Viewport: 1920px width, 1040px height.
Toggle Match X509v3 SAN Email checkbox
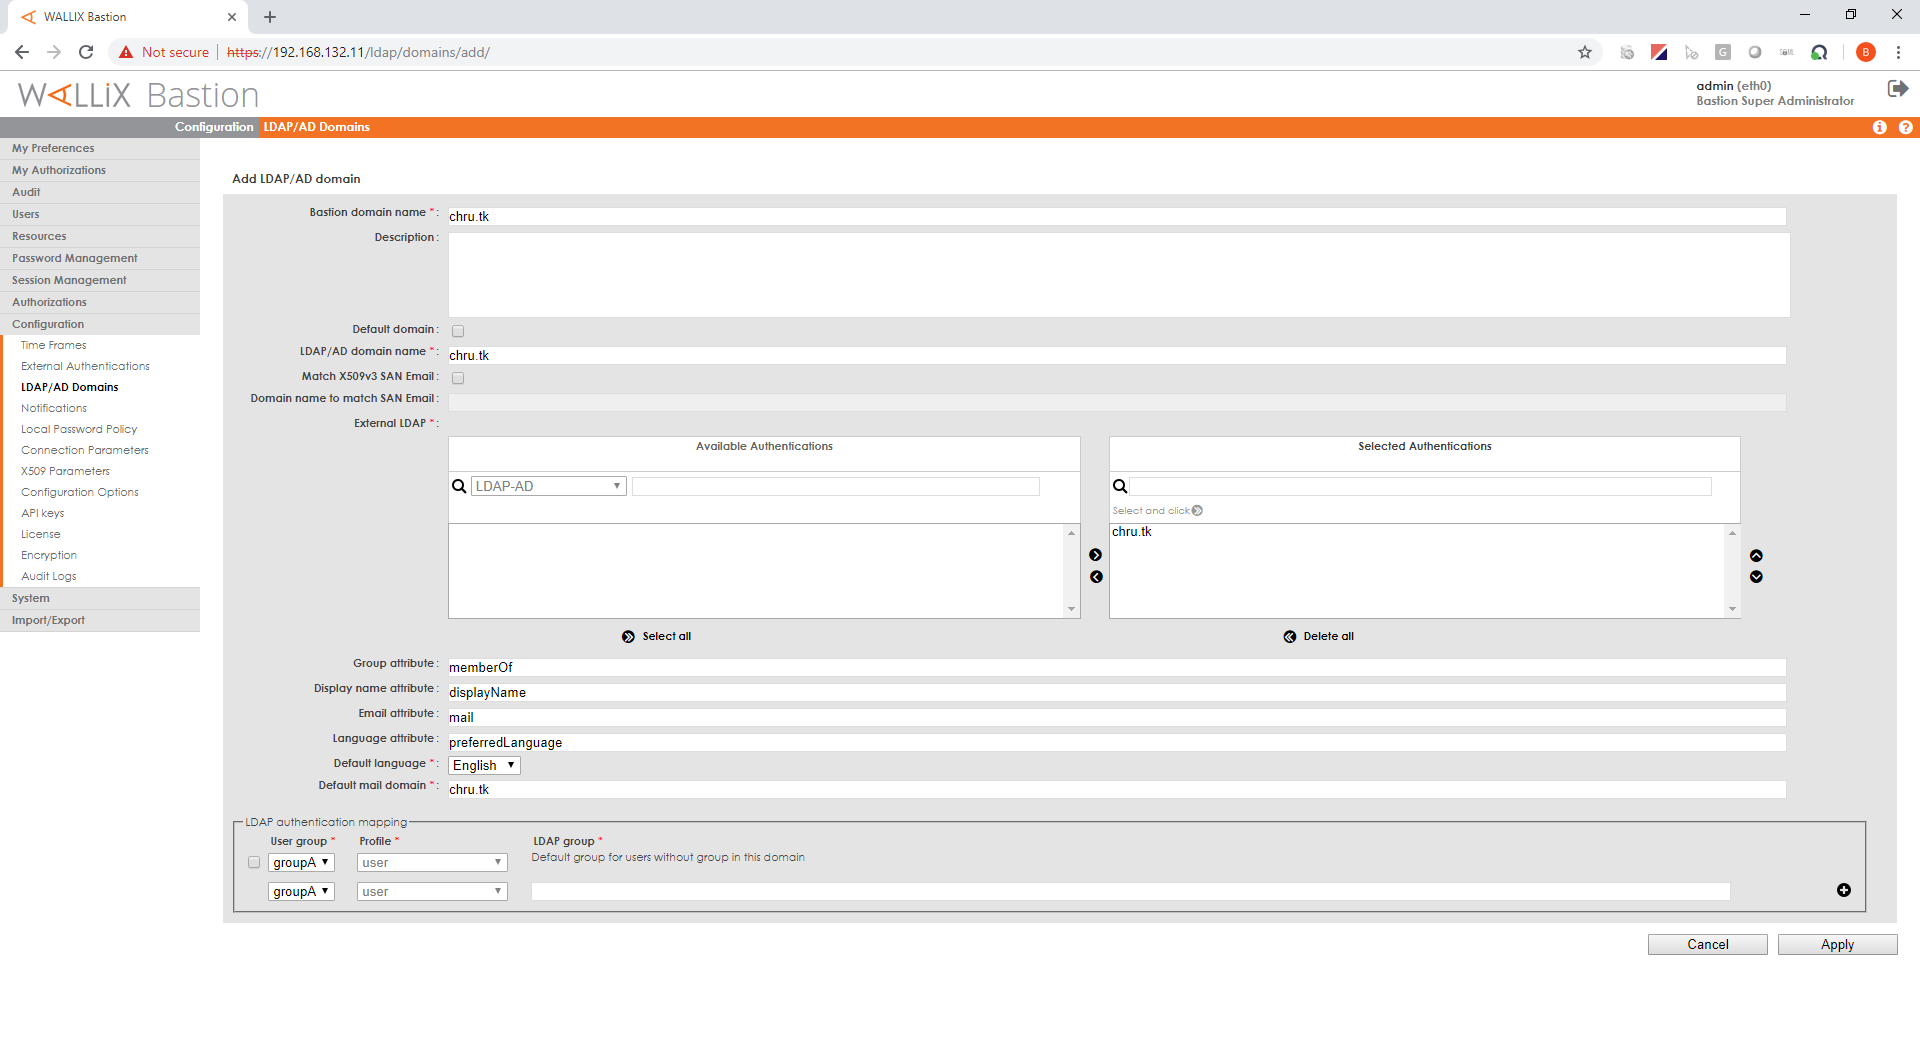(x=458, y=378)
